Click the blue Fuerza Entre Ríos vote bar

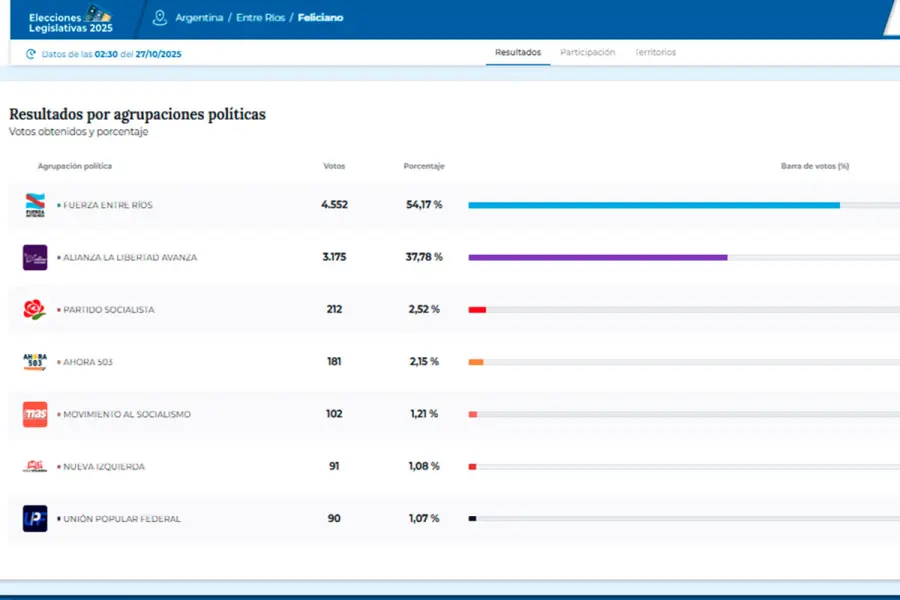point(653,205)
